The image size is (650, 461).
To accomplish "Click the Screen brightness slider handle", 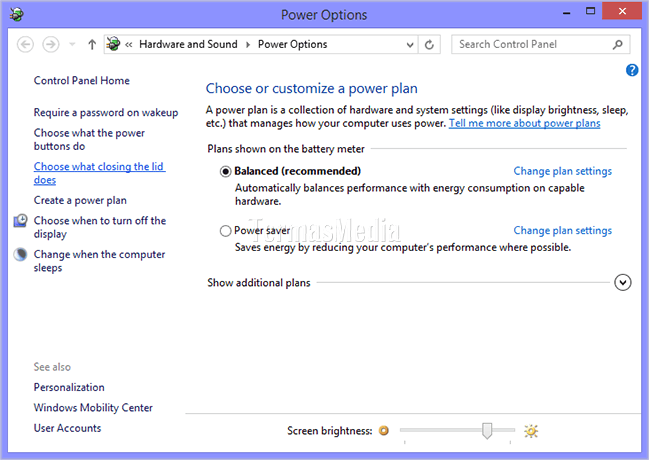I will pos(487,431).
